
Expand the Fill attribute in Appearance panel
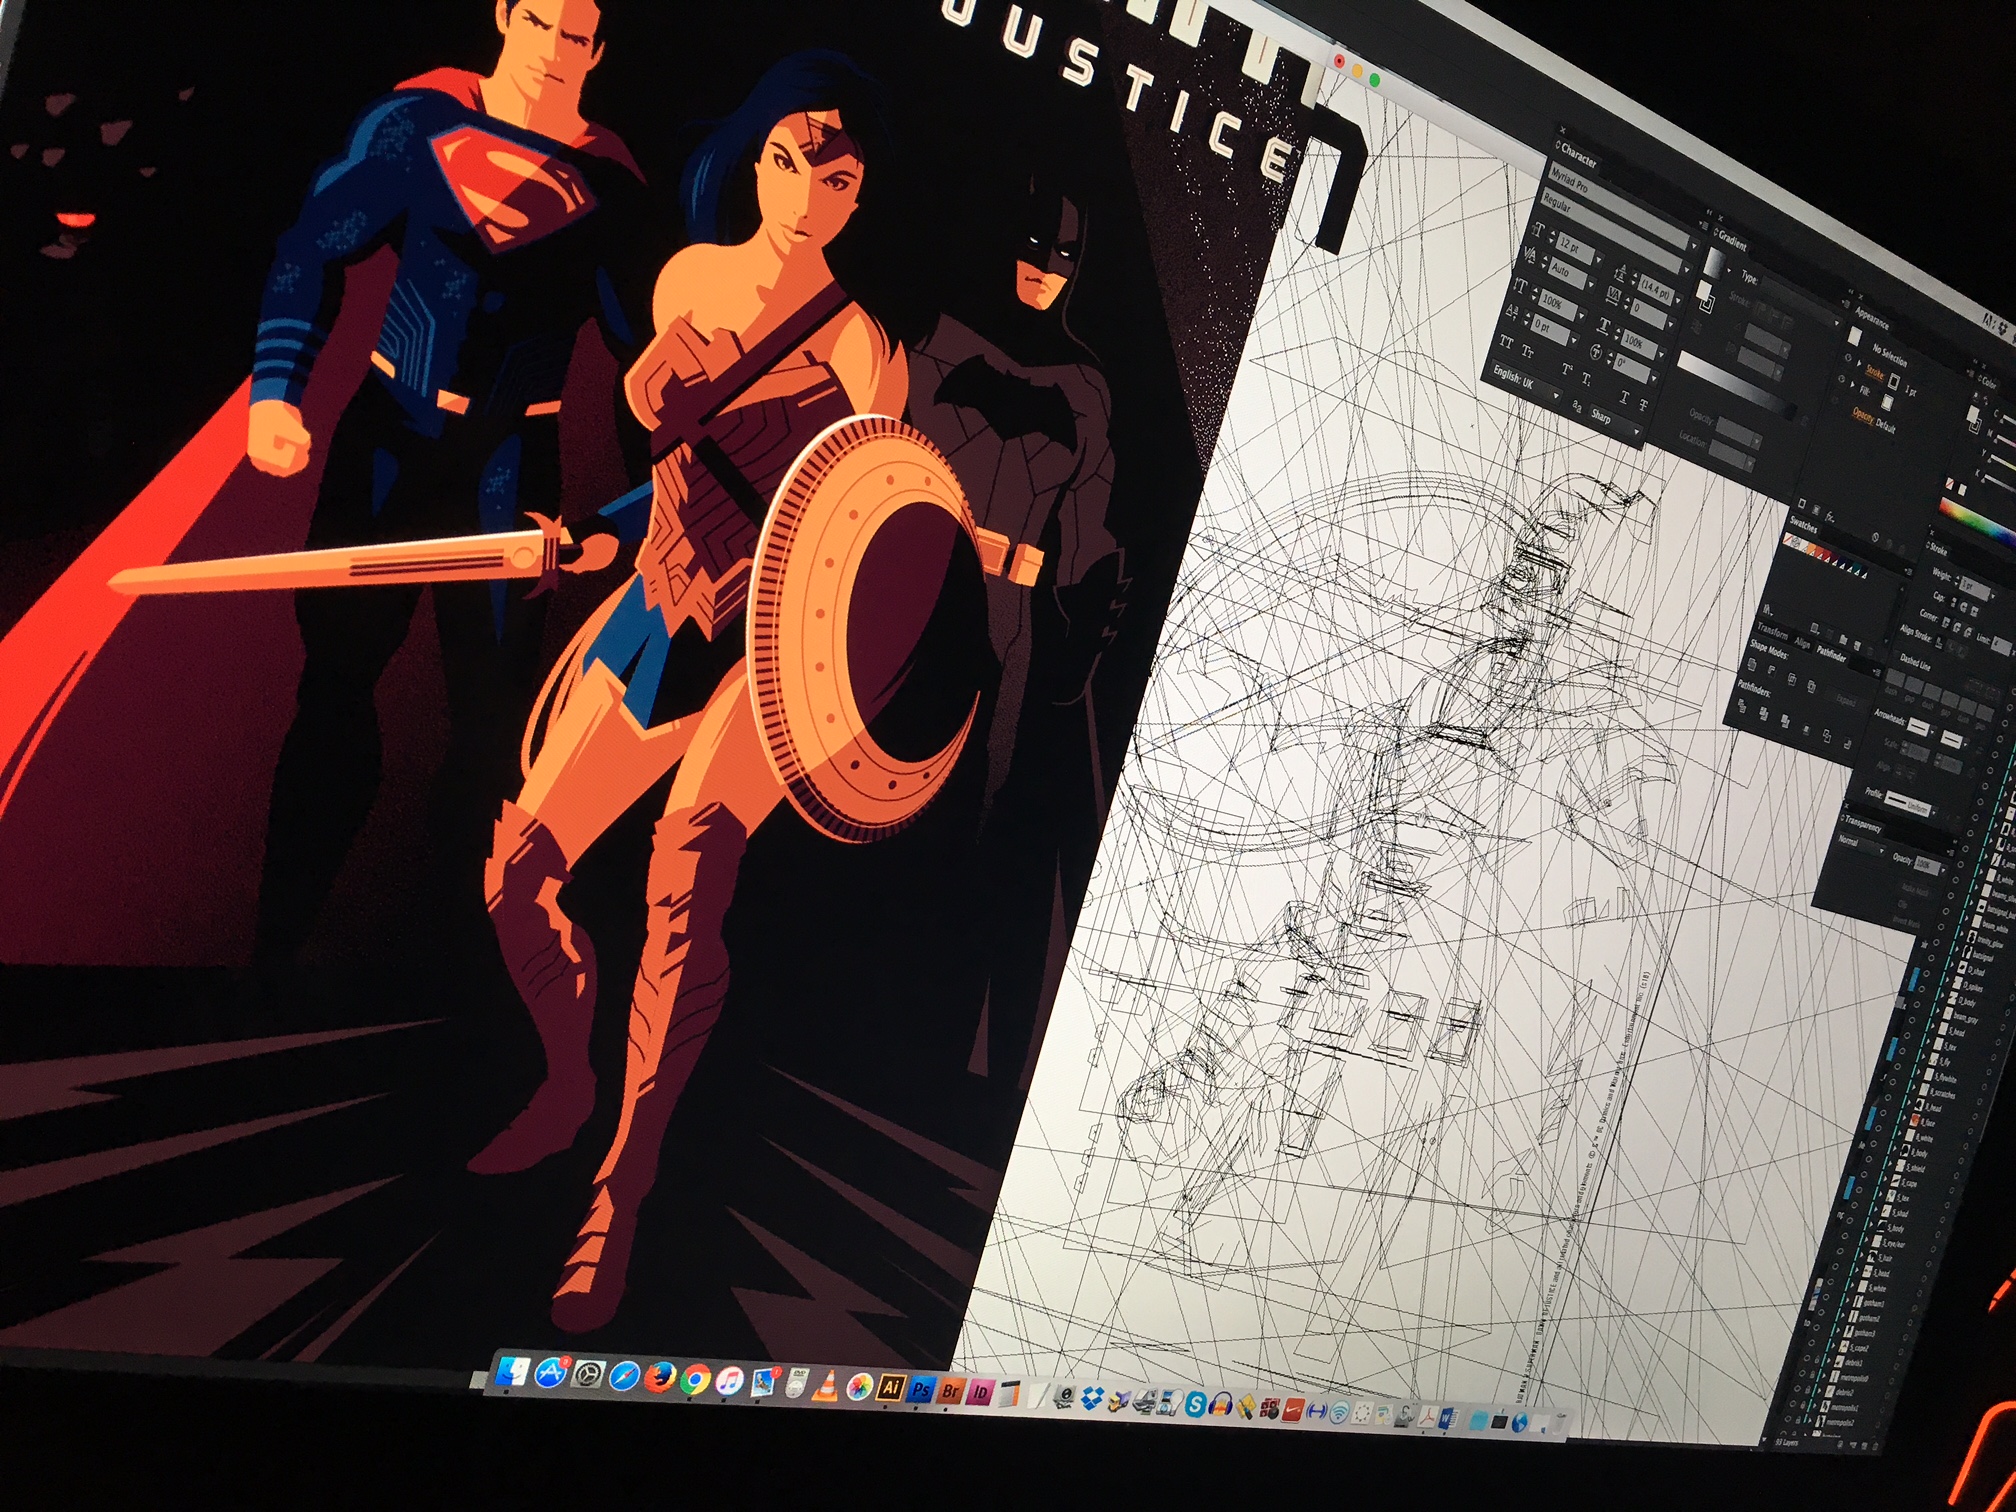(x=1853, y=384)
